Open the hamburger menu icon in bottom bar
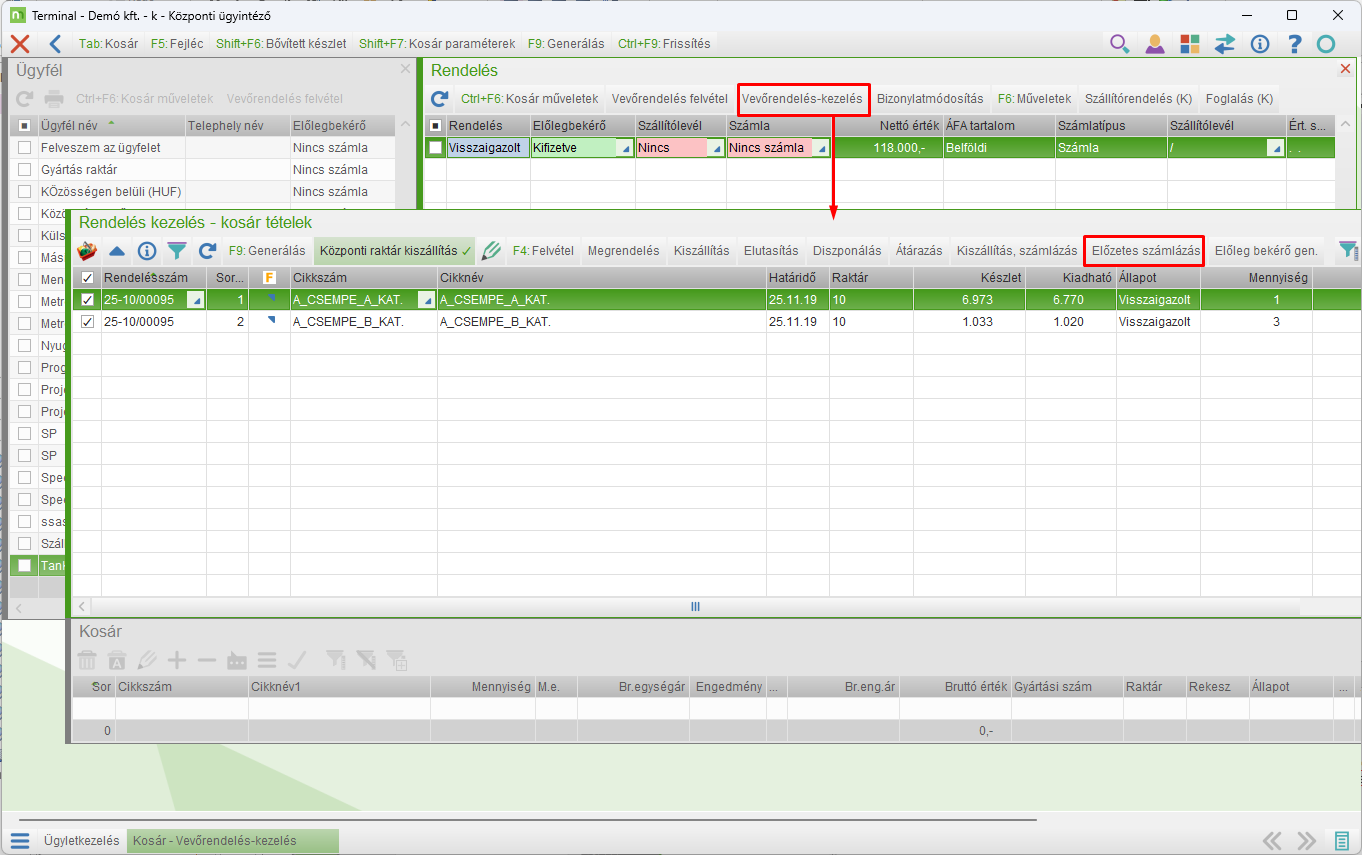 tap(20, 841)
